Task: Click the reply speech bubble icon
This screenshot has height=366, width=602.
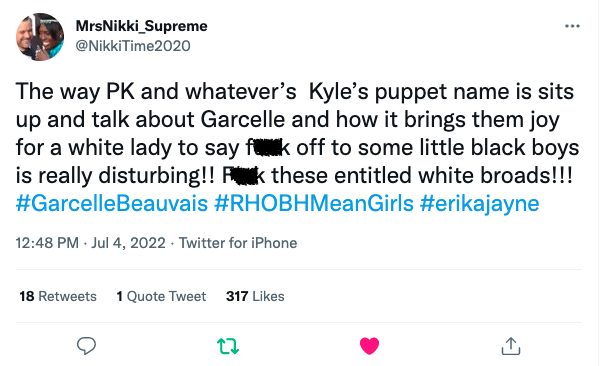Action: click(x=86, y=346)
